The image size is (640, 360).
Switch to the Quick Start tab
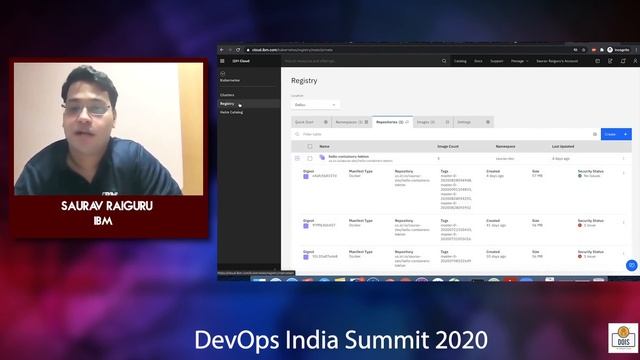tap(311, 122)
